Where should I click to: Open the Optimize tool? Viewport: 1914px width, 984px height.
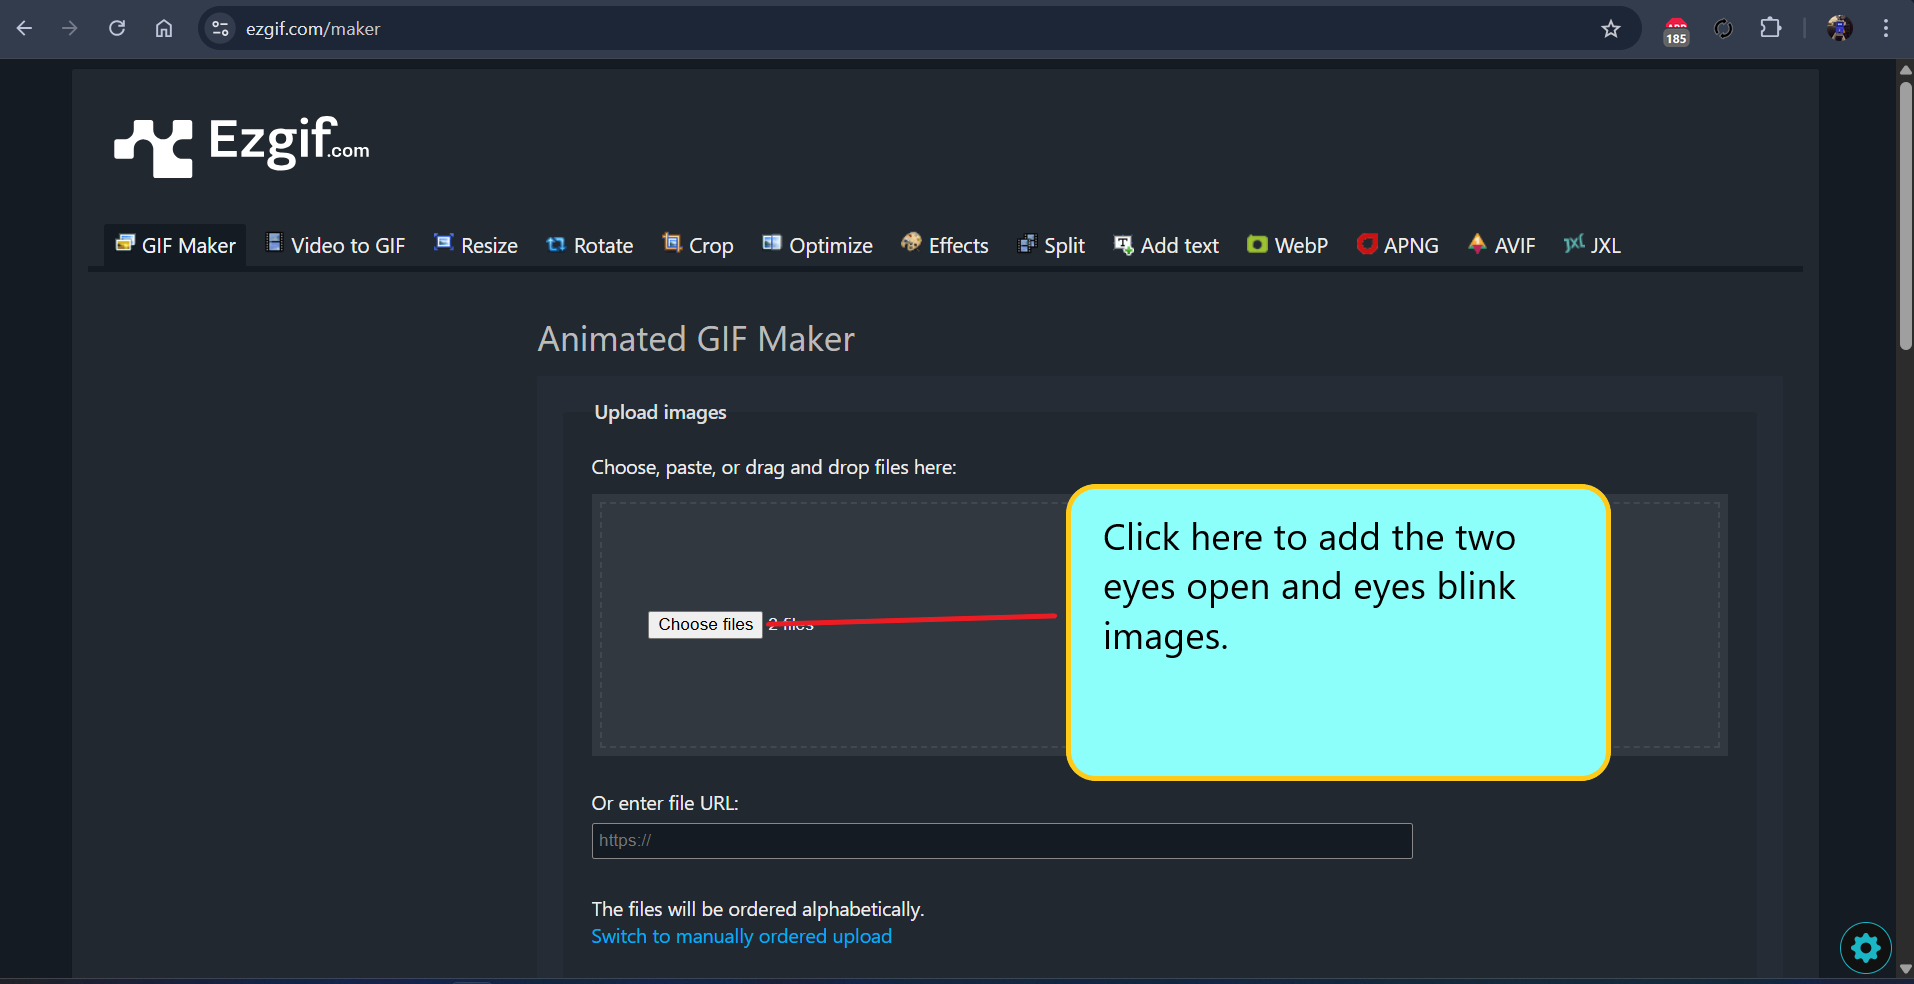pyautogui.click(x=817, y=245)
